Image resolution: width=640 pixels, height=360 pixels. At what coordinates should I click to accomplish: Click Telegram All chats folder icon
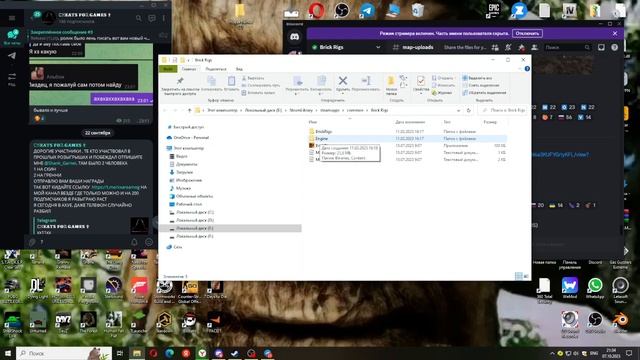coord(12,37)
